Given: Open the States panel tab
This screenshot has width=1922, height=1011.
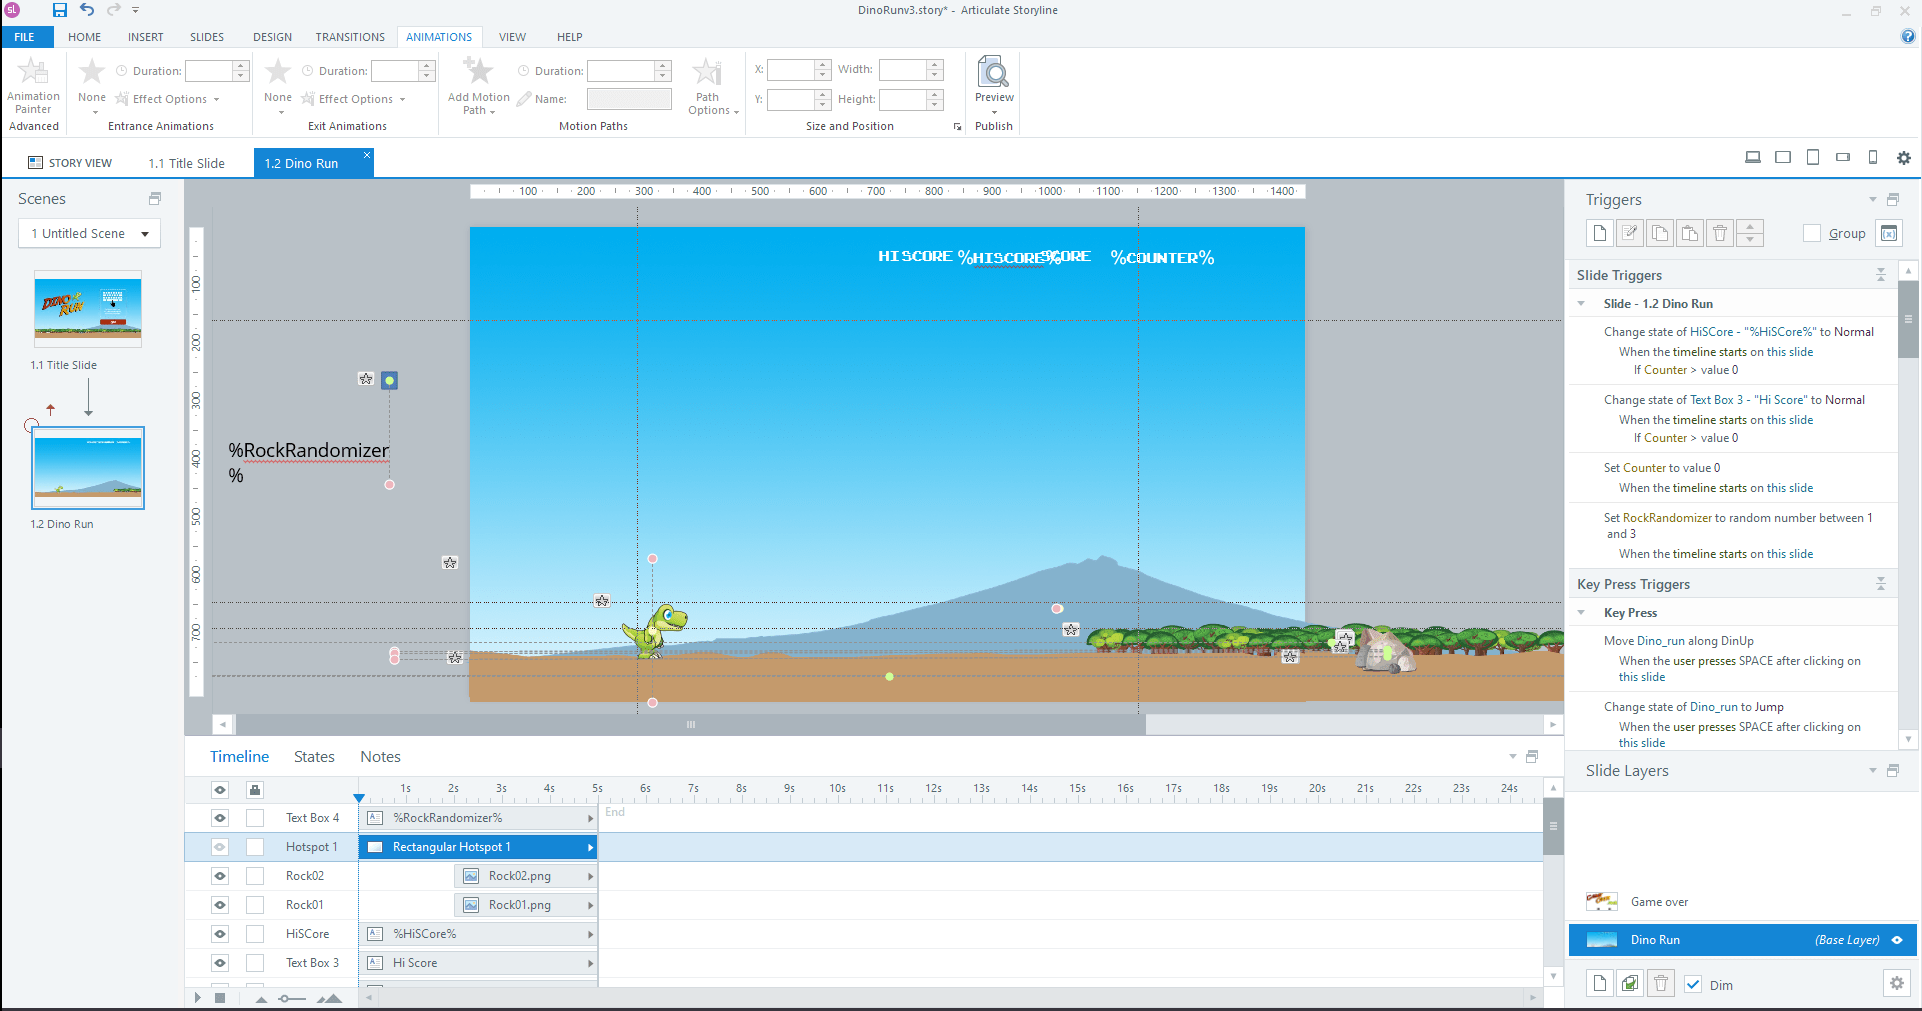Looking at the screenshot, I should [x=314, y=757].
